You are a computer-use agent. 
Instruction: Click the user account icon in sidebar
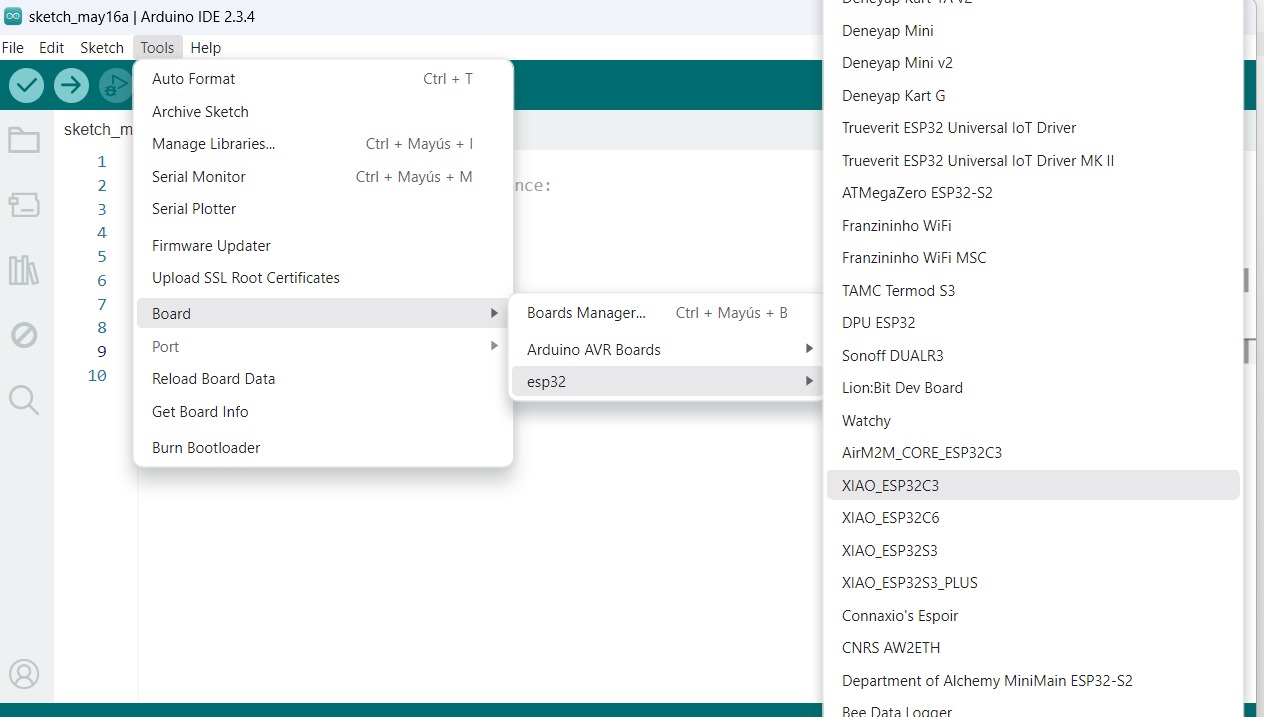click(x=24, y=674)
